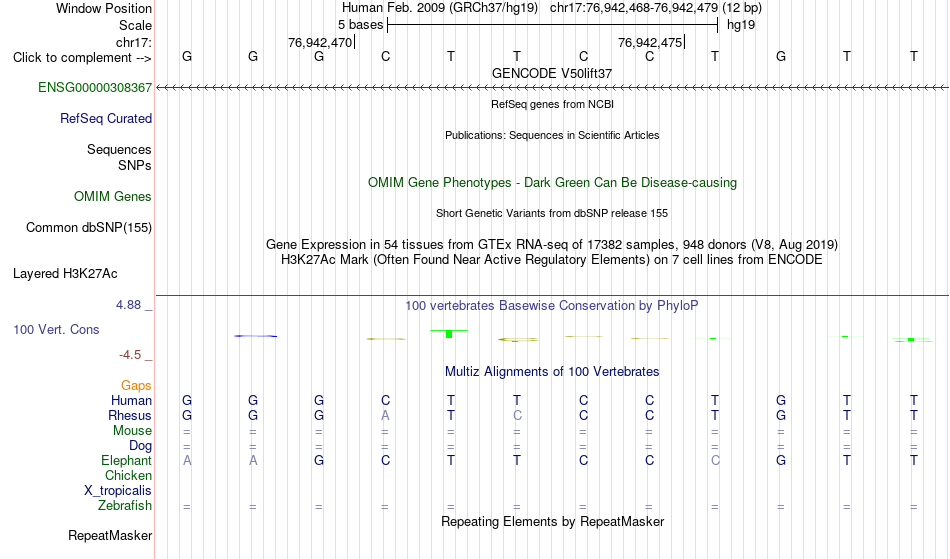The height and width of the screenshot is (559, 950).
Task: Click the 76,942,470 ruler position marker
Action: [x=320, y=42]
